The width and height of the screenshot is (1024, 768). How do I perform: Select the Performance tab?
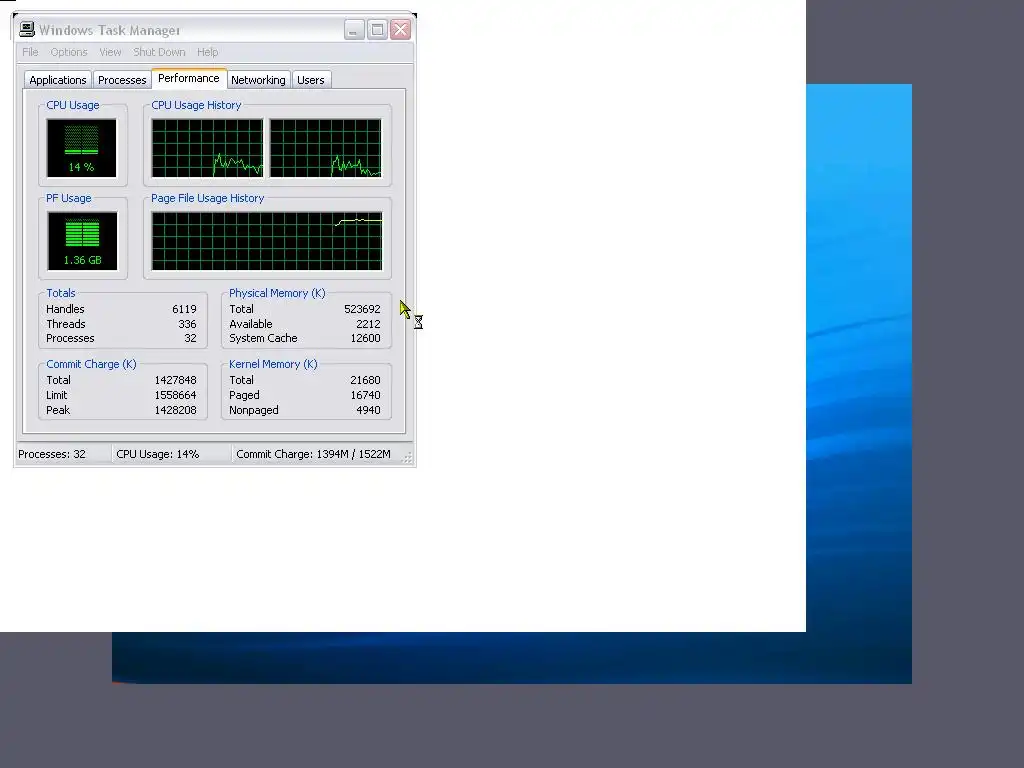pos(189,78)
